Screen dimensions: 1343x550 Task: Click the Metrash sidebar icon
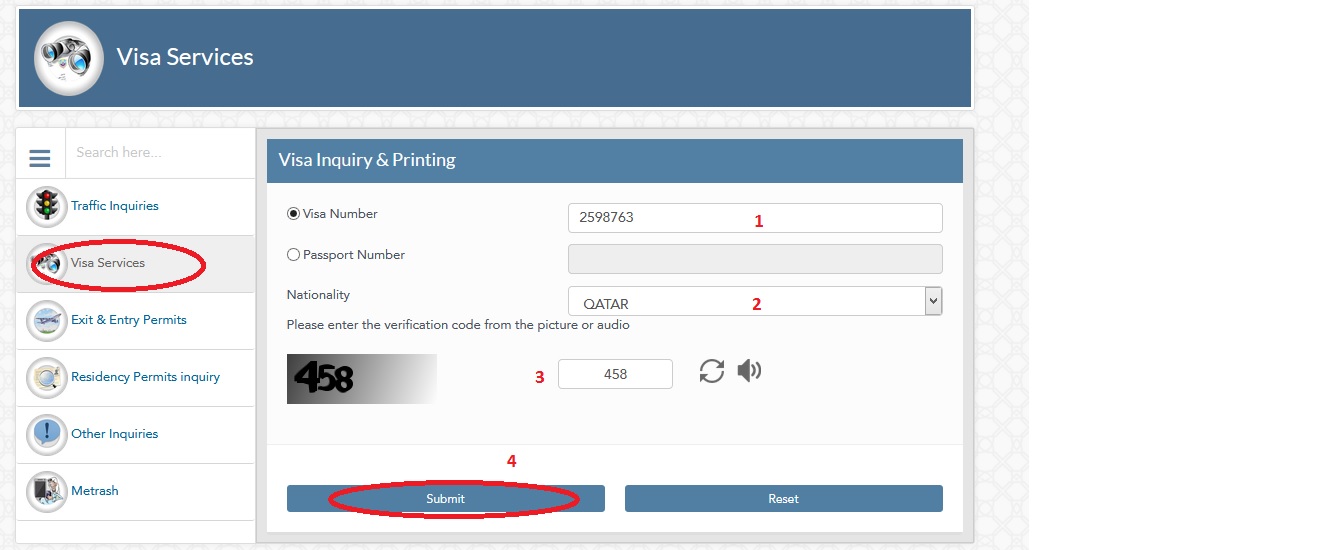point(46,492)
